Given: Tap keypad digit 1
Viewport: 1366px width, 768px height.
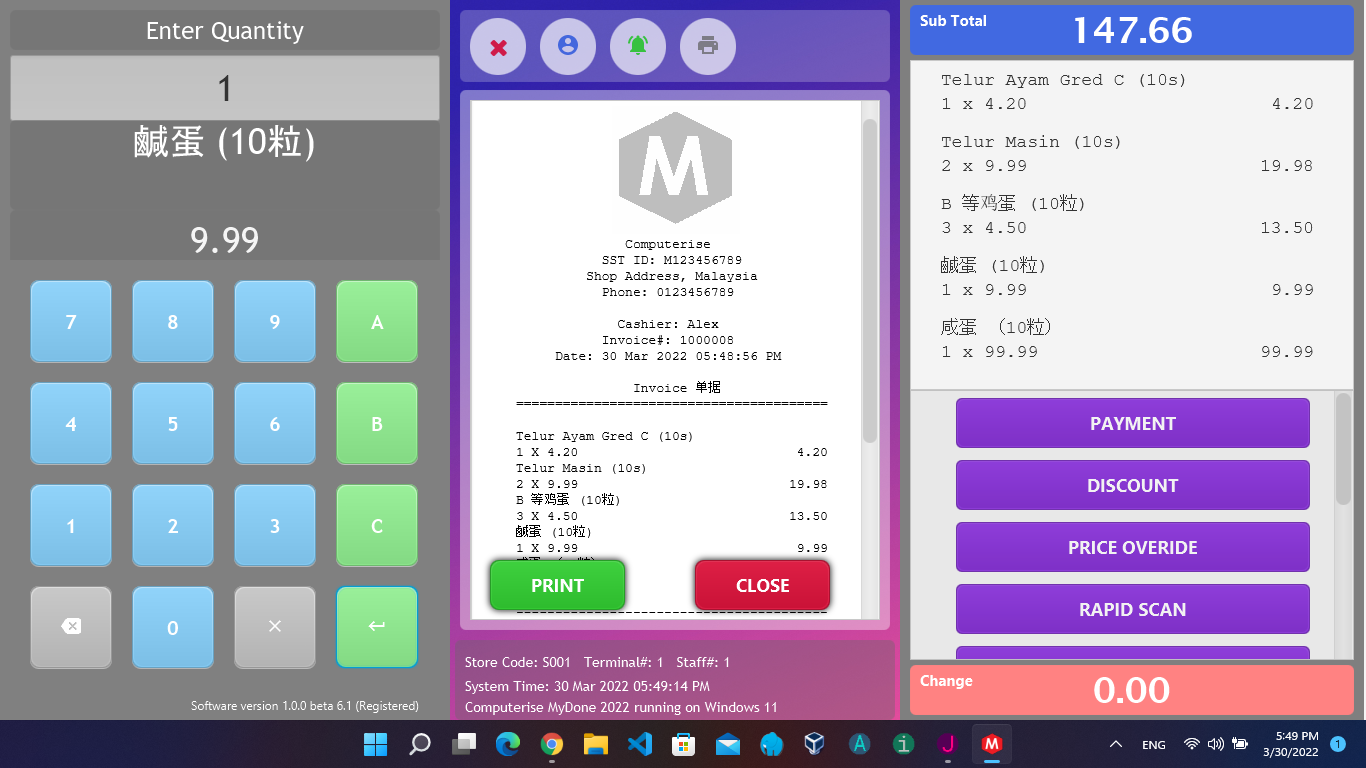Looking at the screenshot, I should click(x=71, y=526).
